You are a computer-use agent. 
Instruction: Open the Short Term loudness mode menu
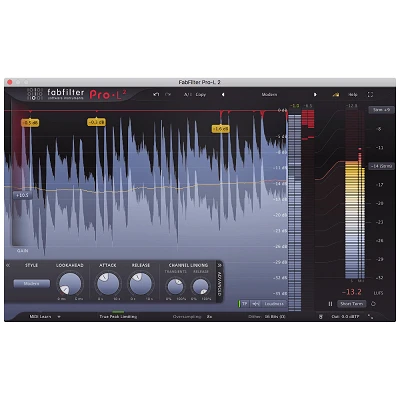pos(351,304)
